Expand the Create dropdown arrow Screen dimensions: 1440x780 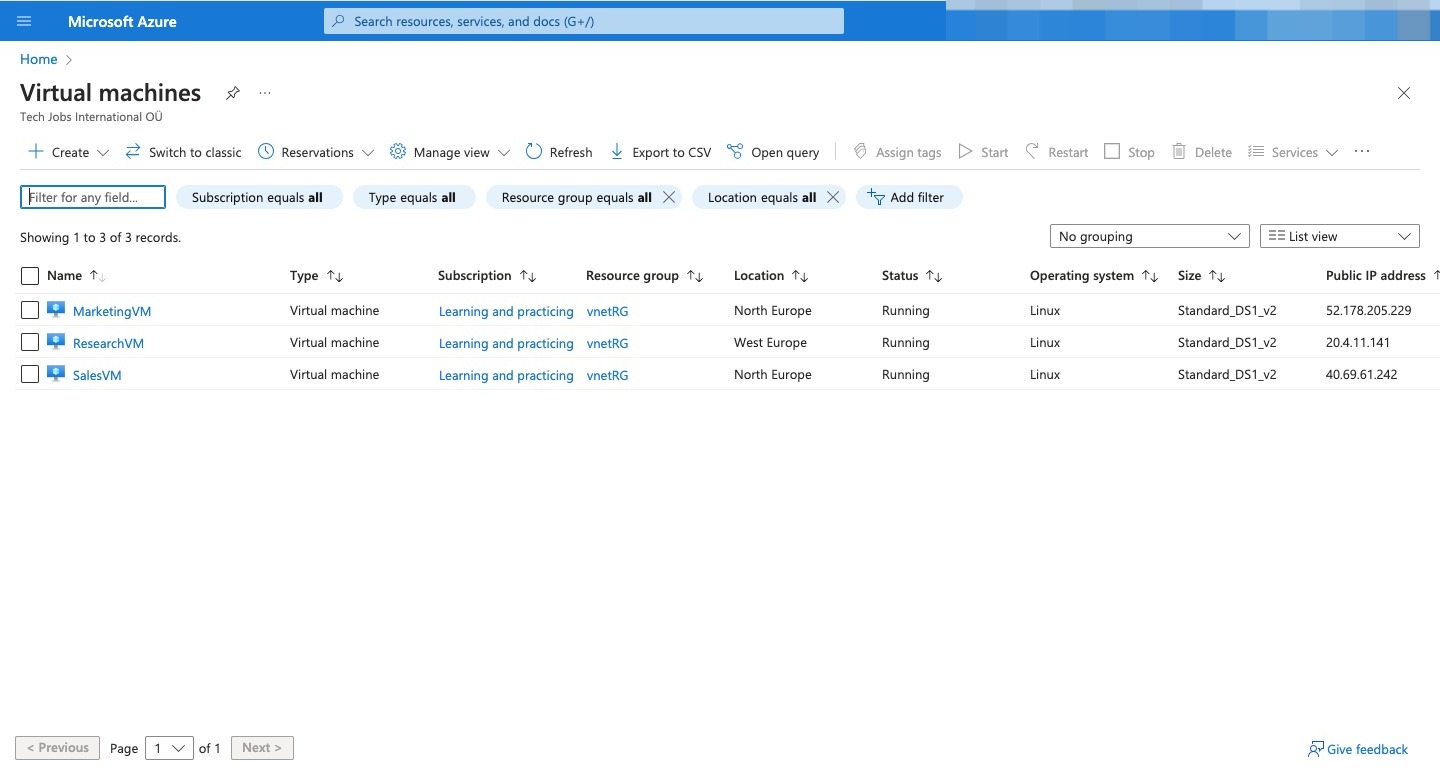[x=103, y=153]
